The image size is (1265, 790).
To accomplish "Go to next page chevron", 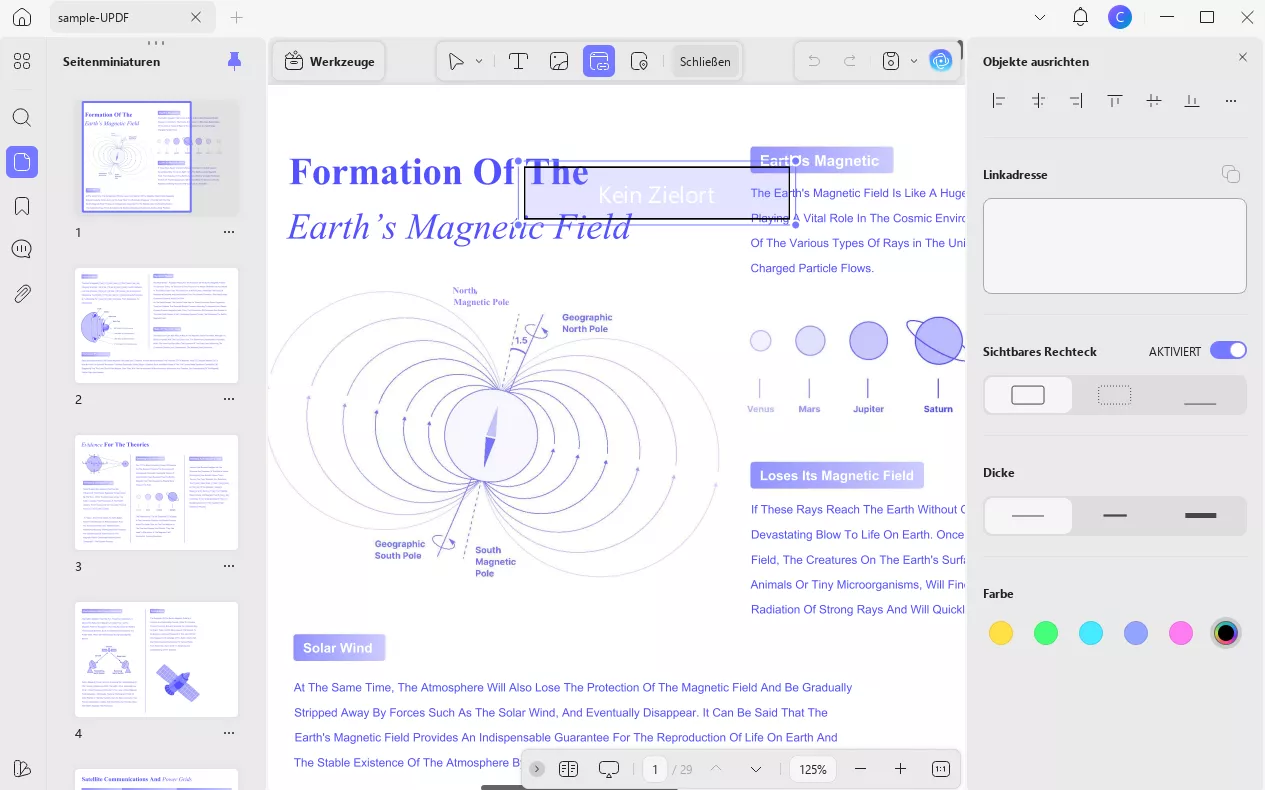I will click(x=756, y=769).
